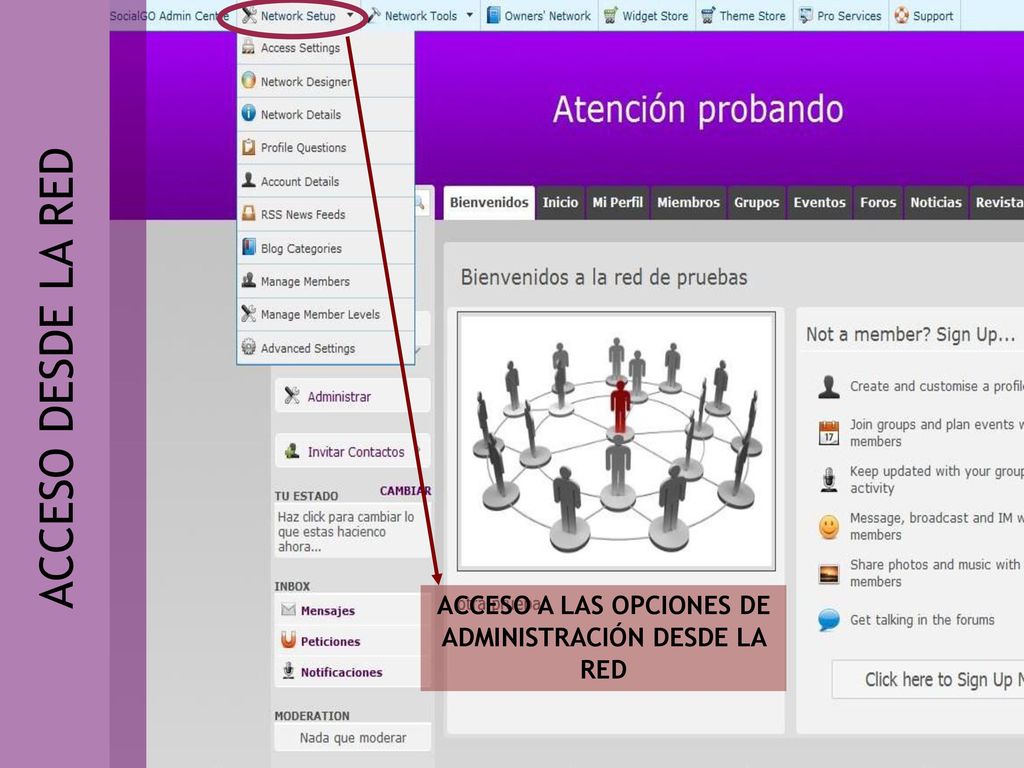This screenshot has width=1024, height=768.
Task: Click the network people image thumbnail
Action: click(x=616, y=441)
